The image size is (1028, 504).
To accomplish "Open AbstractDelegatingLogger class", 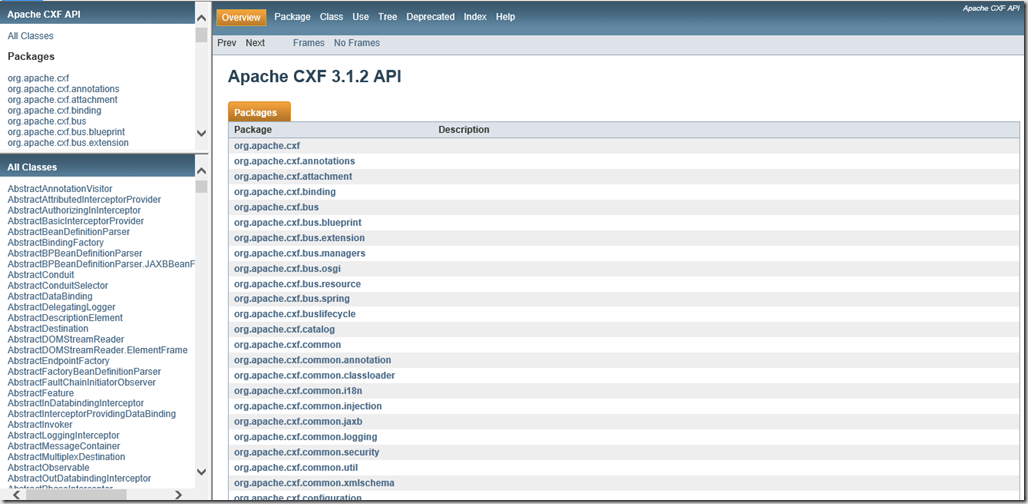I will pos(62,307).
